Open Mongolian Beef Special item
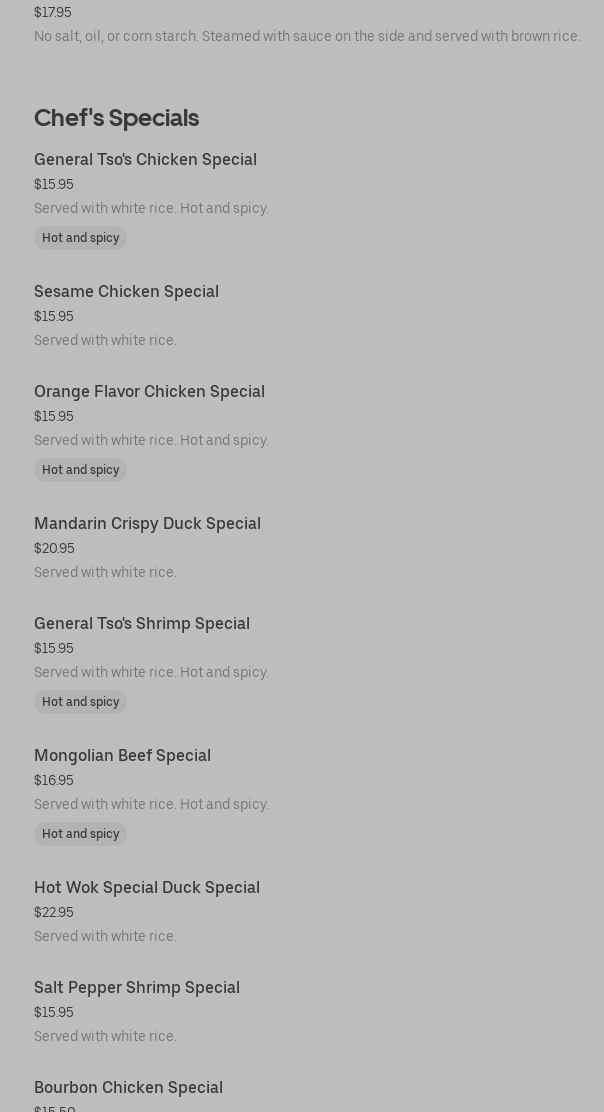 122,756
